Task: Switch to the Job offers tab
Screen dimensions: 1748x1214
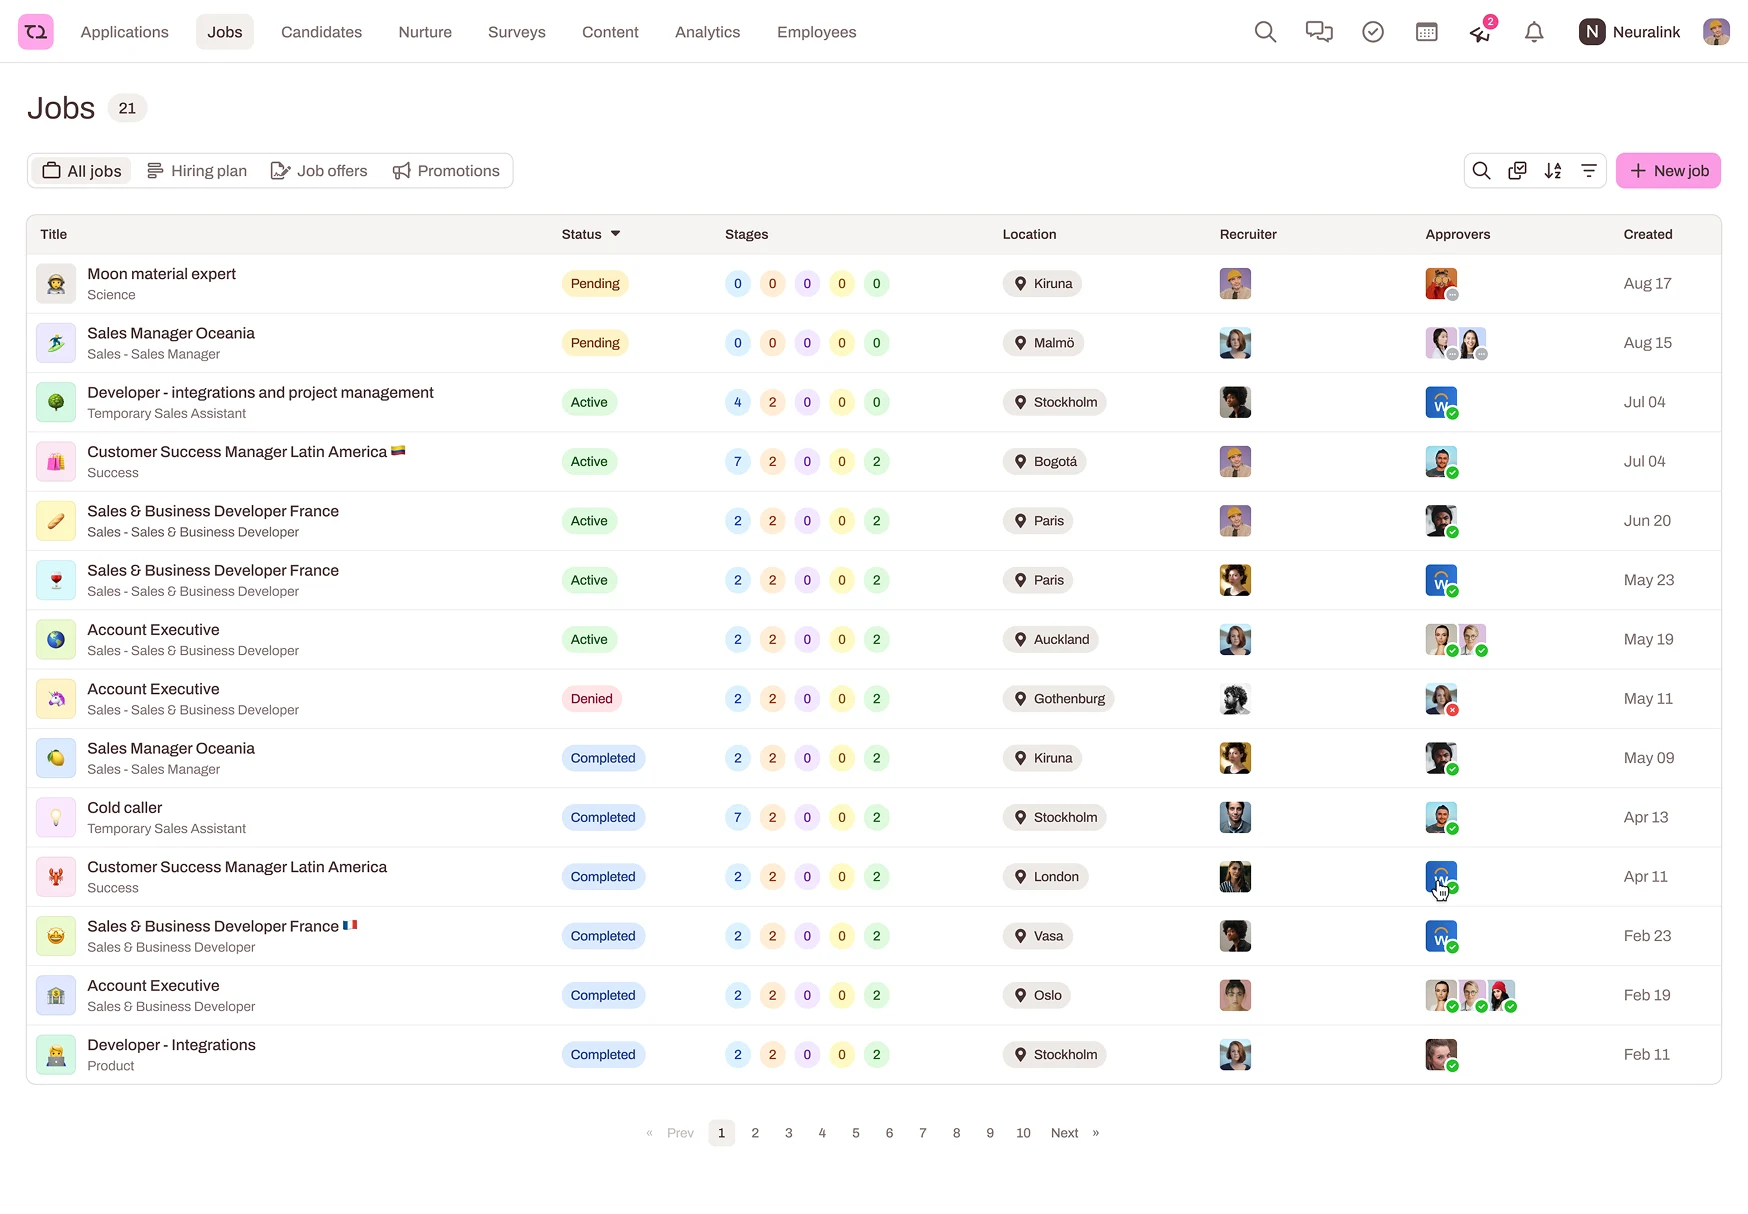Action: click(319, 171)
